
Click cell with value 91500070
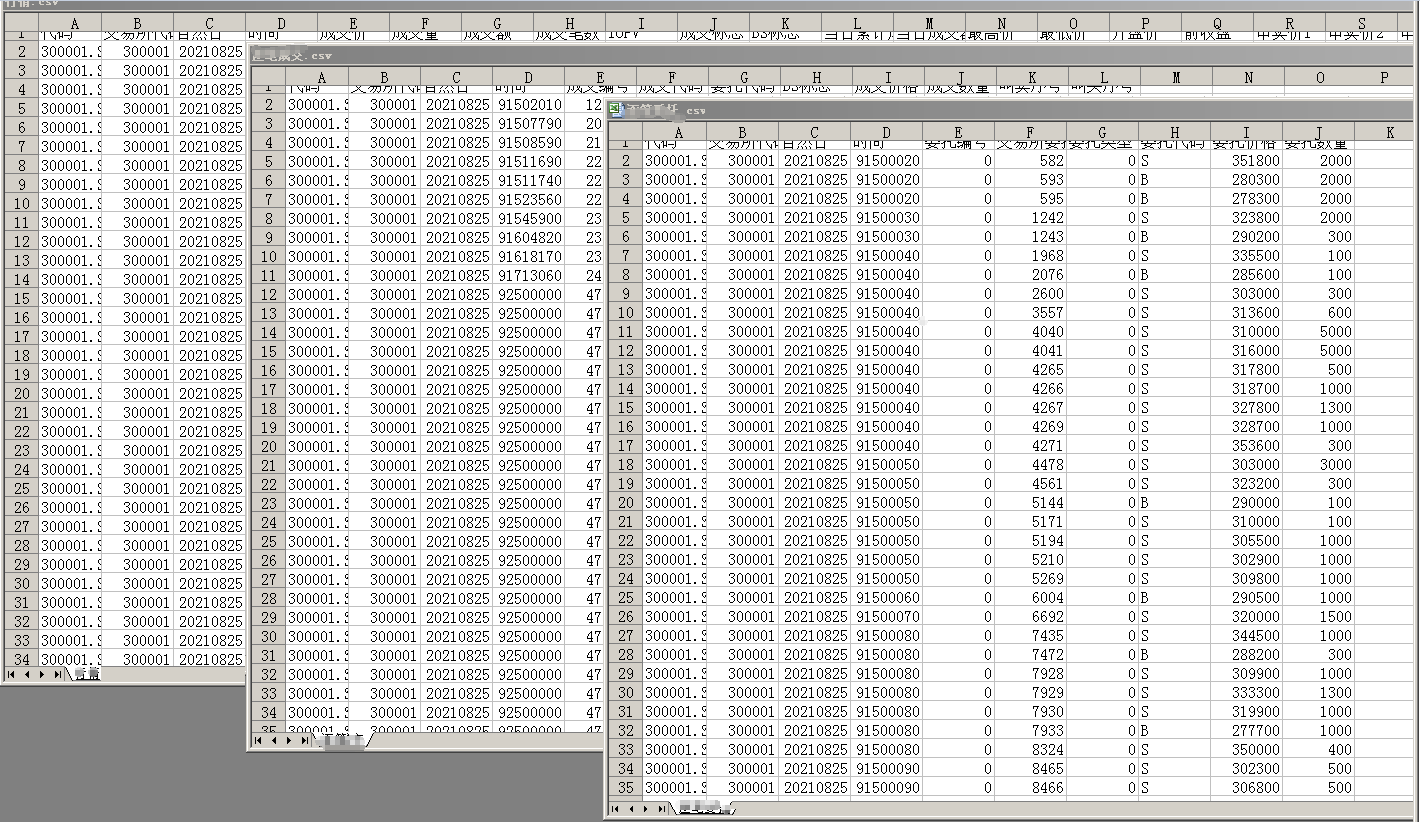tap(886, 616)
